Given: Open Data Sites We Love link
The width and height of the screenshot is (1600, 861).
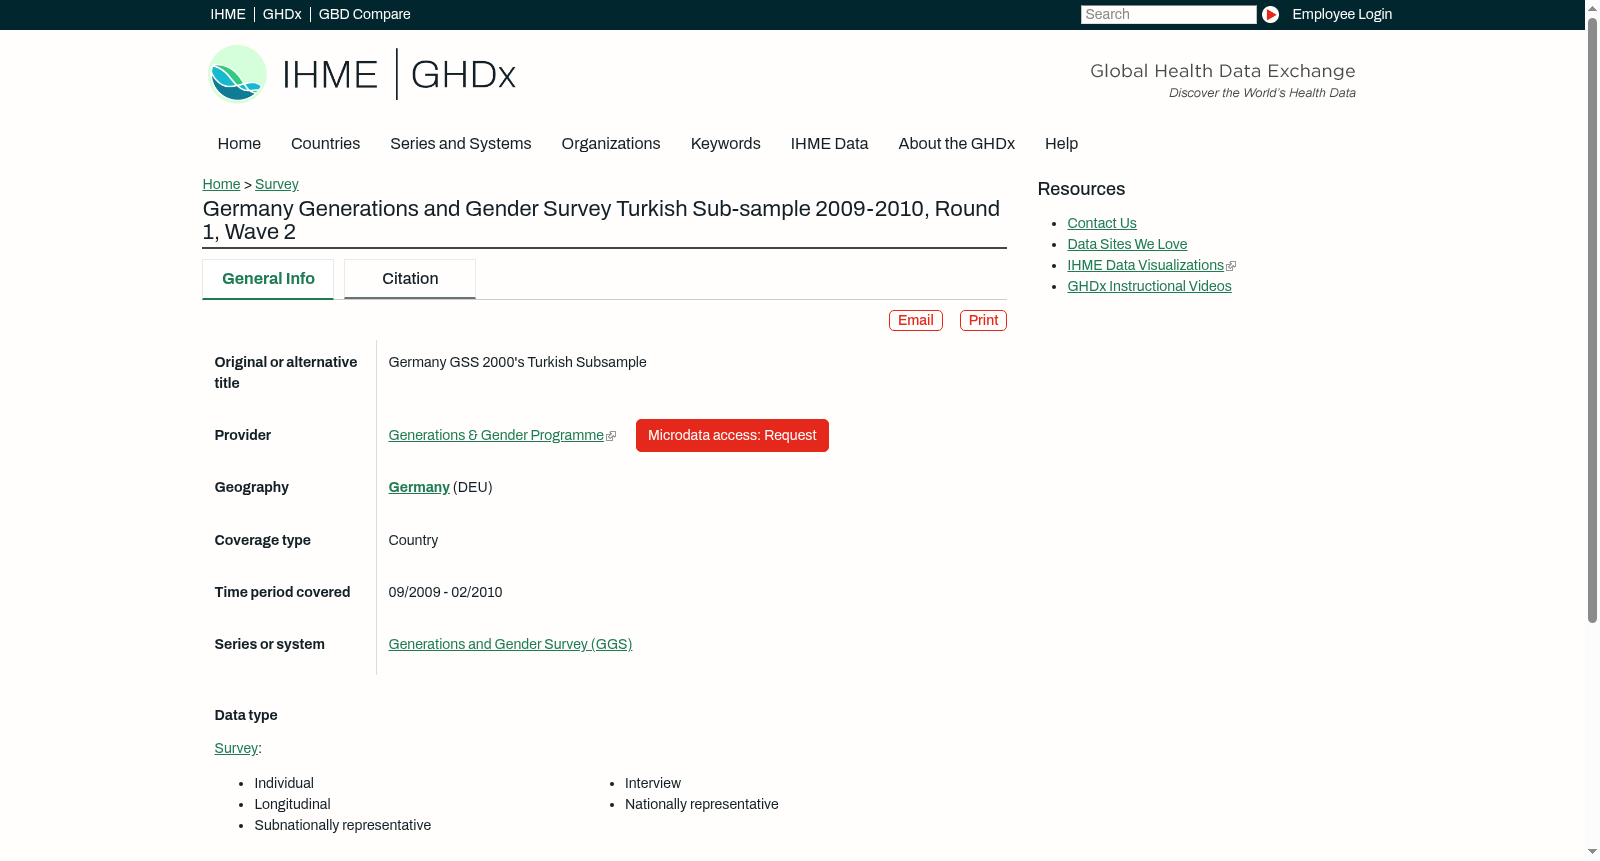Looking at the screenshot, I should 1127,244.
